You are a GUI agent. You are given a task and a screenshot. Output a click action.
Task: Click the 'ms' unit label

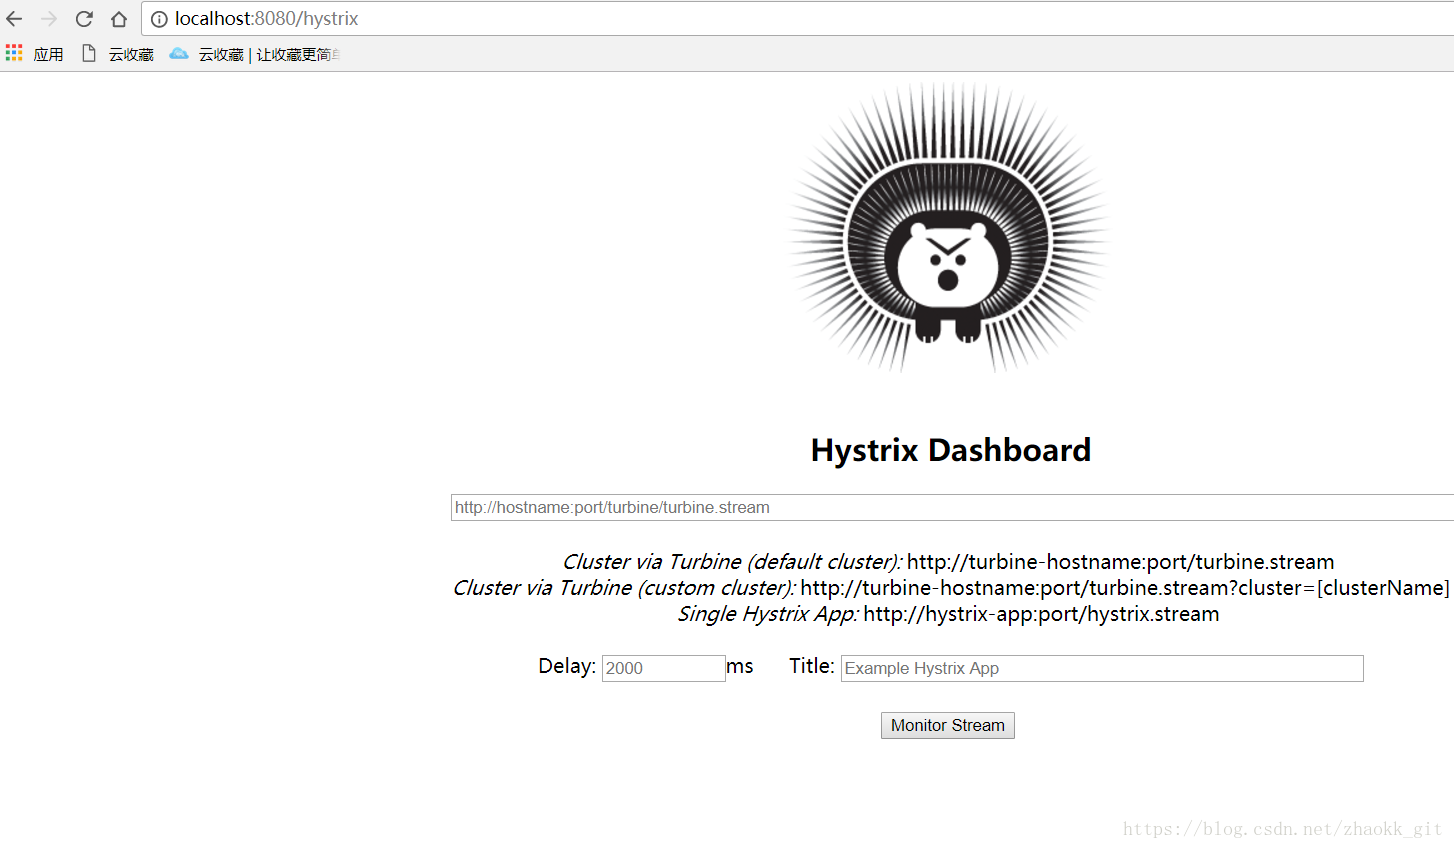point(740,666)
